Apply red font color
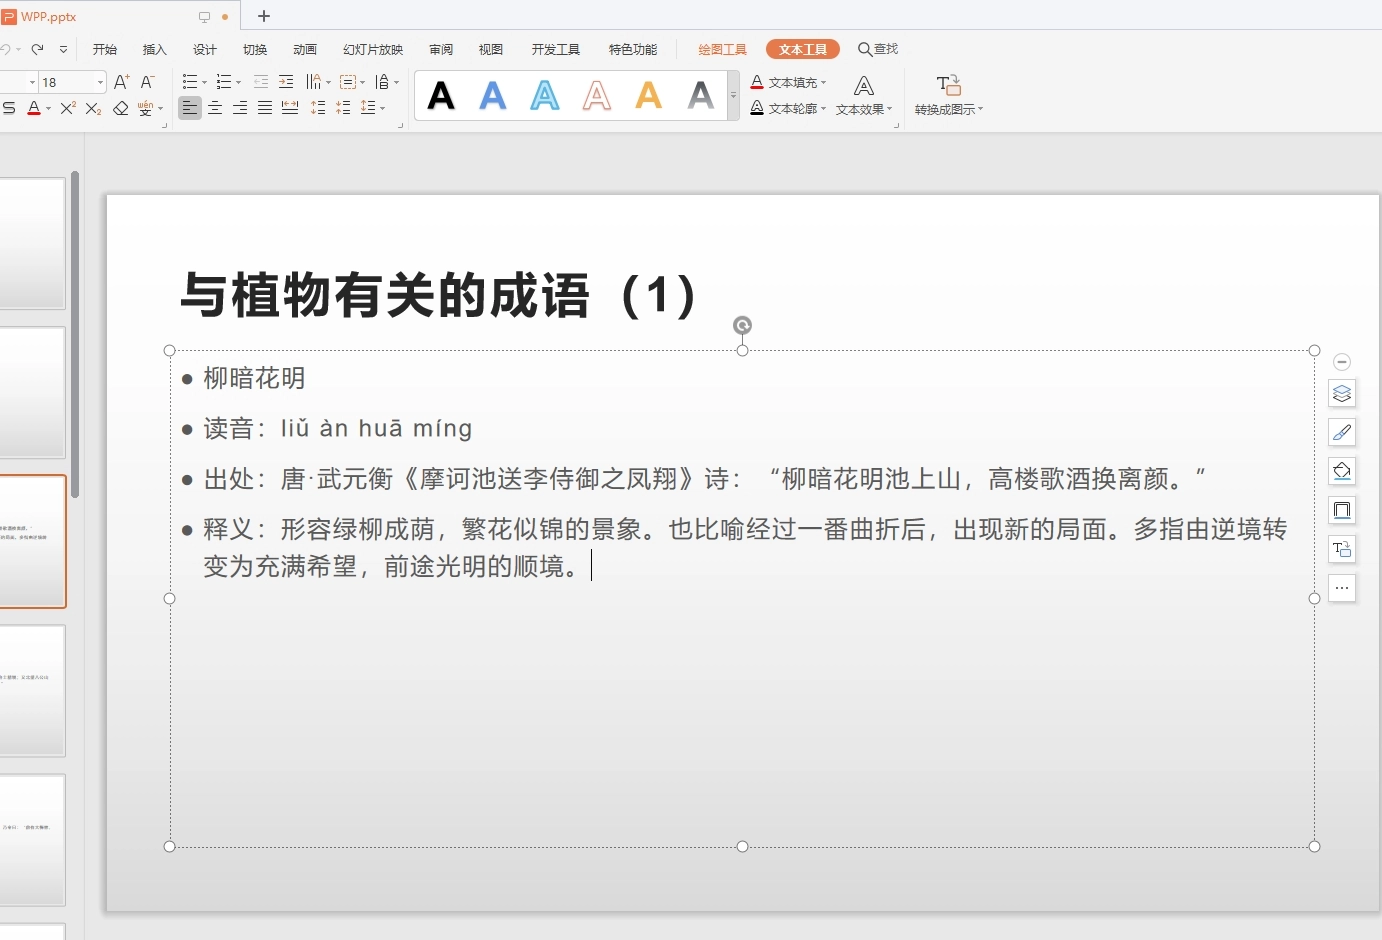The height and width of the screenshot is (940, 1382). click(x=34, y=108)
